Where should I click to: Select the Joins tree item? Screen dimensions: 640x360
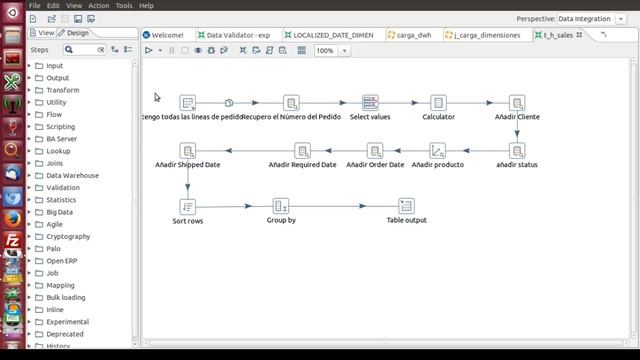(x=54, y=163)
